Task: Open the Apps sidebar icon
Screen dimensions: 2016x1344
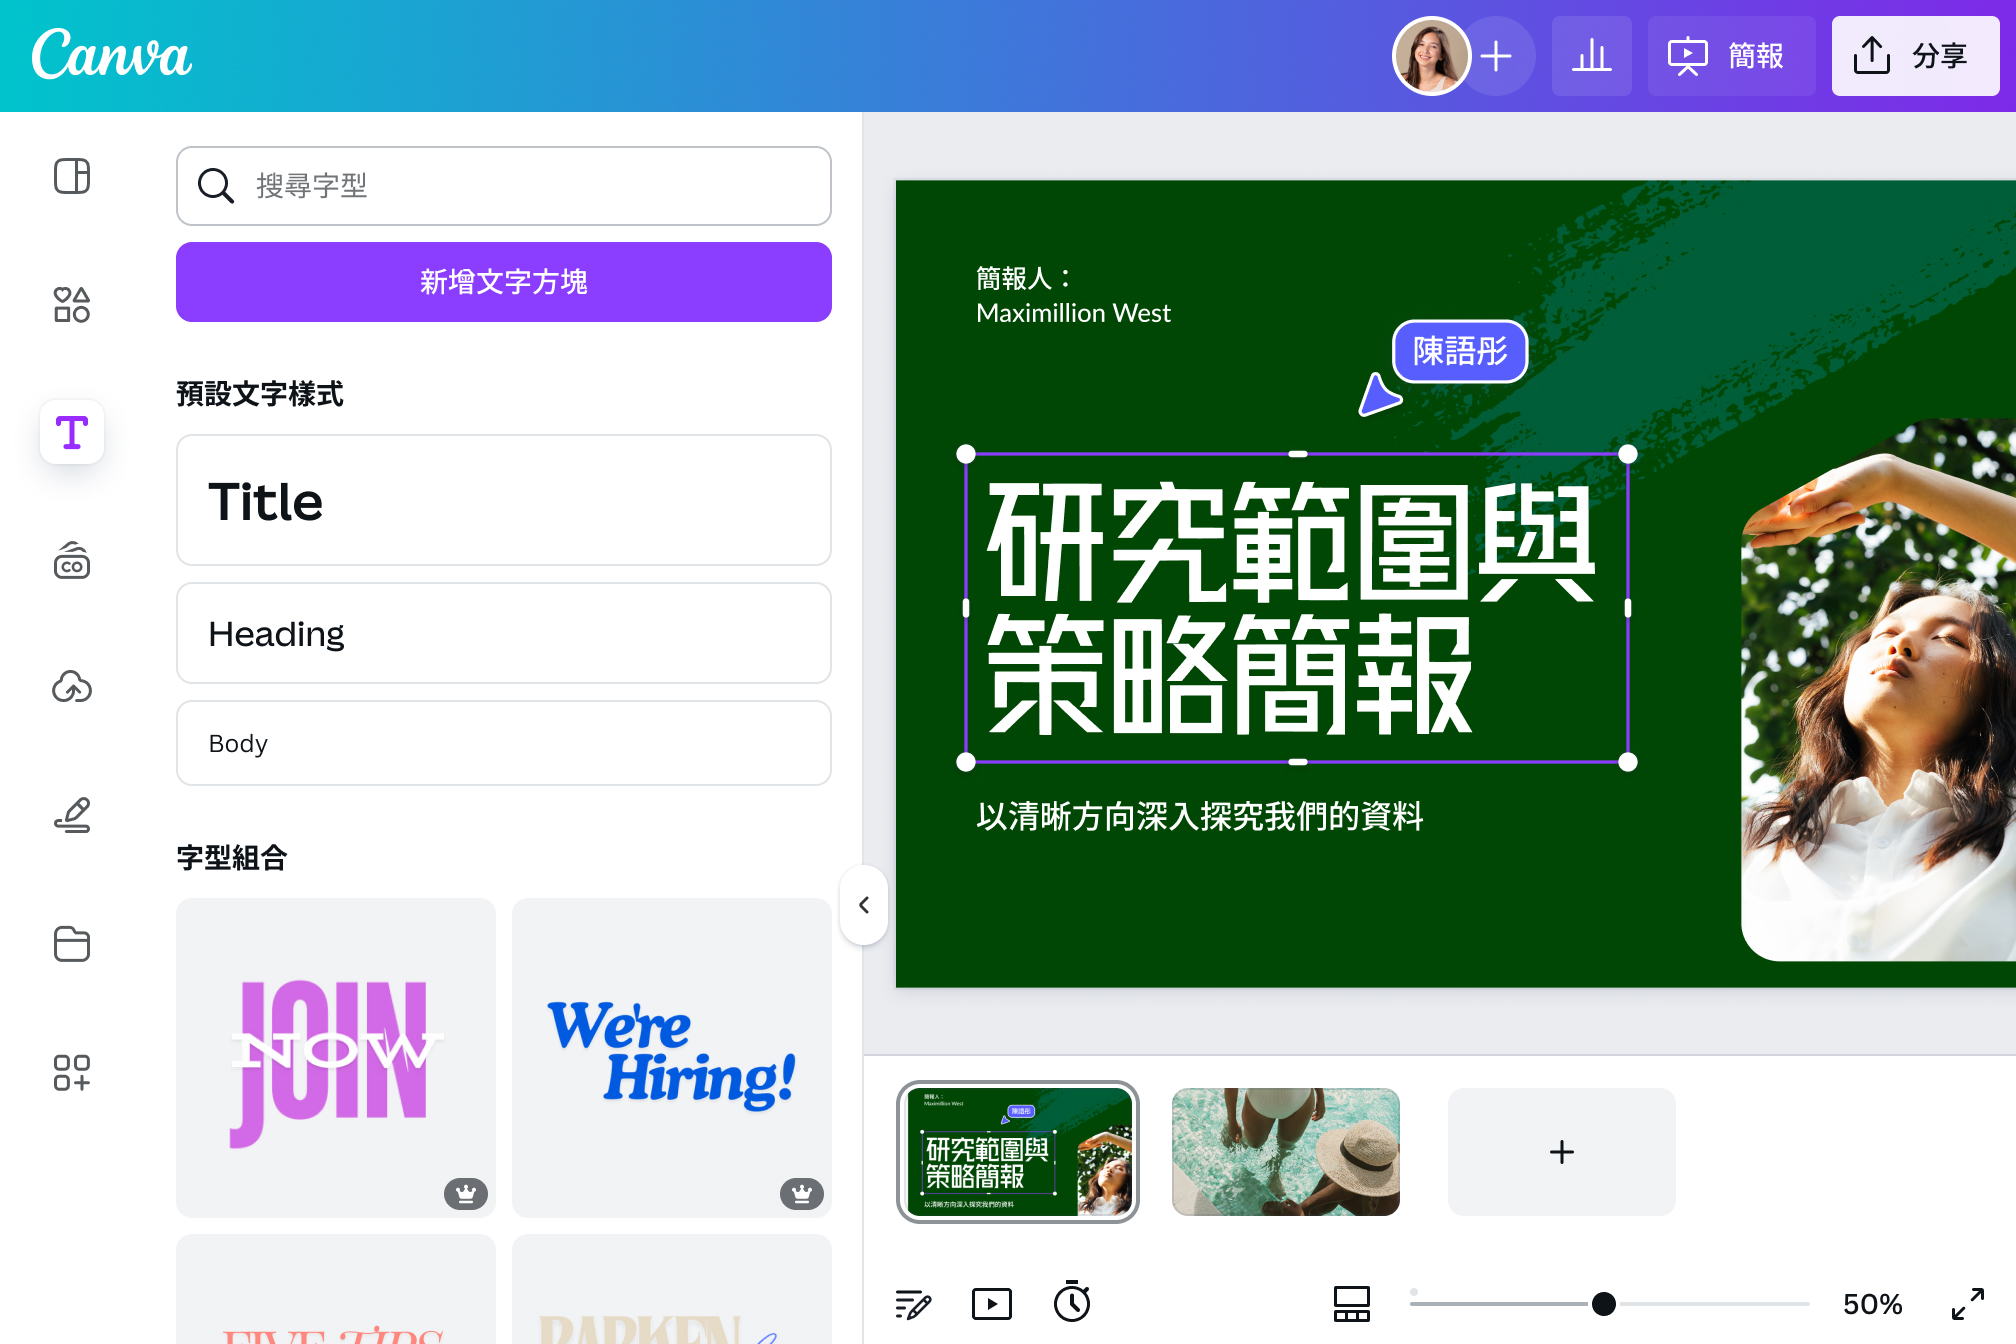Action: coord(72,1072)
